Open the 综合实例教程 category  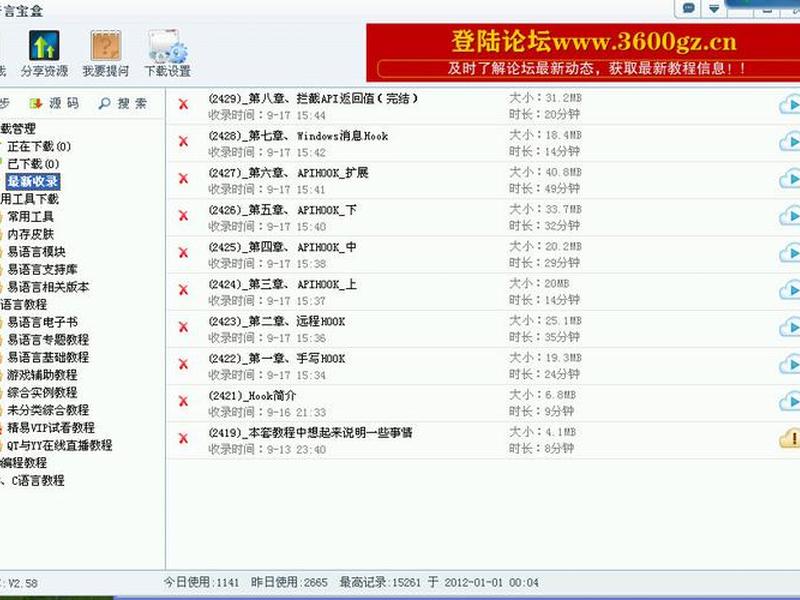coord(42,392)
